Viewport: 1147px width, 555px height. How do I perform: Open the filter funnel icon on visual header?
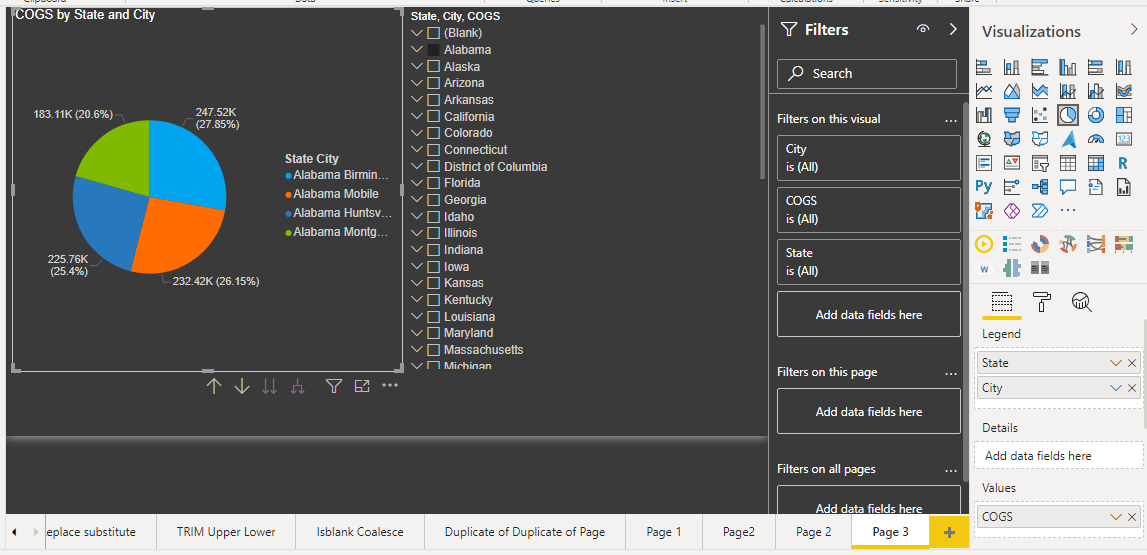click(334, 386)
